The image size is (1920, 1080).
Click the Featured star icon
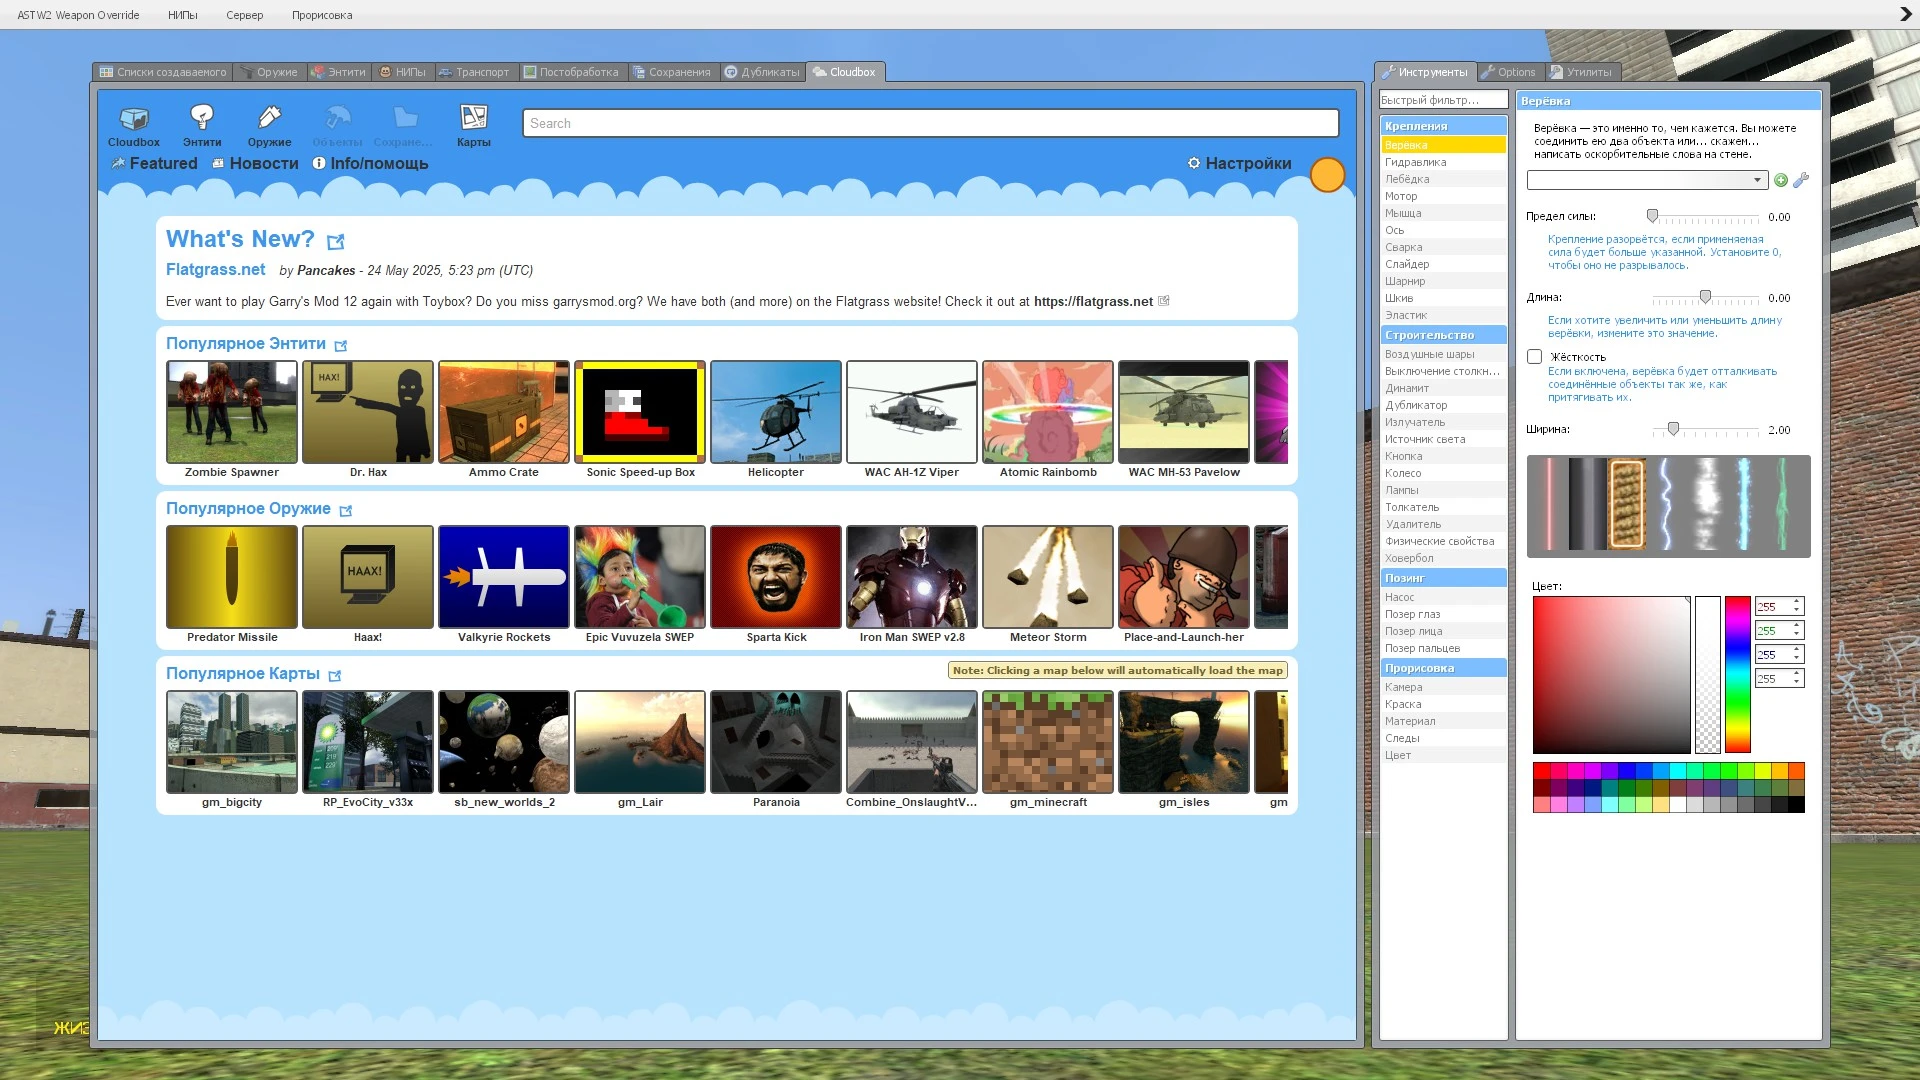coord(117,163)
